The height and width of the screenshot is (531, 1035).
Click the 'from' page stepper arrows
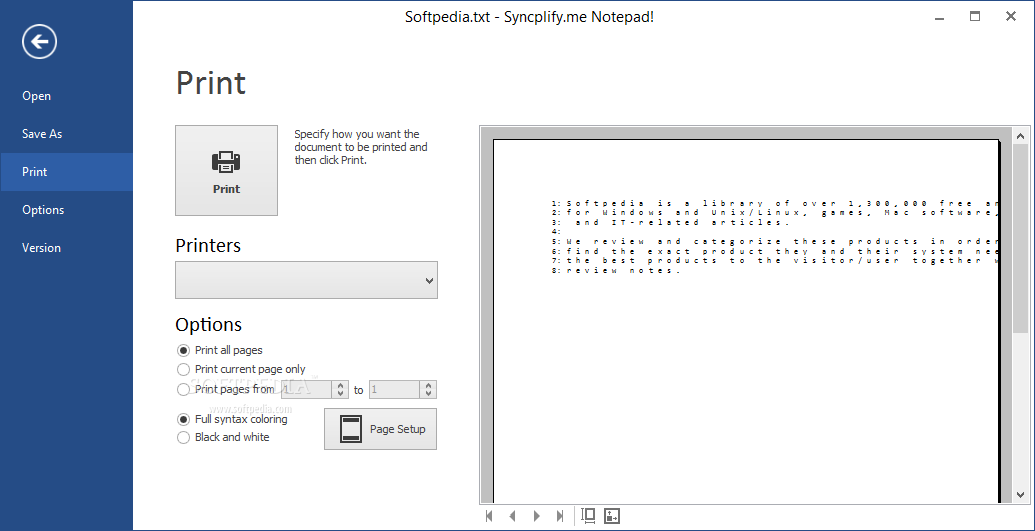[x=340, y=390]
